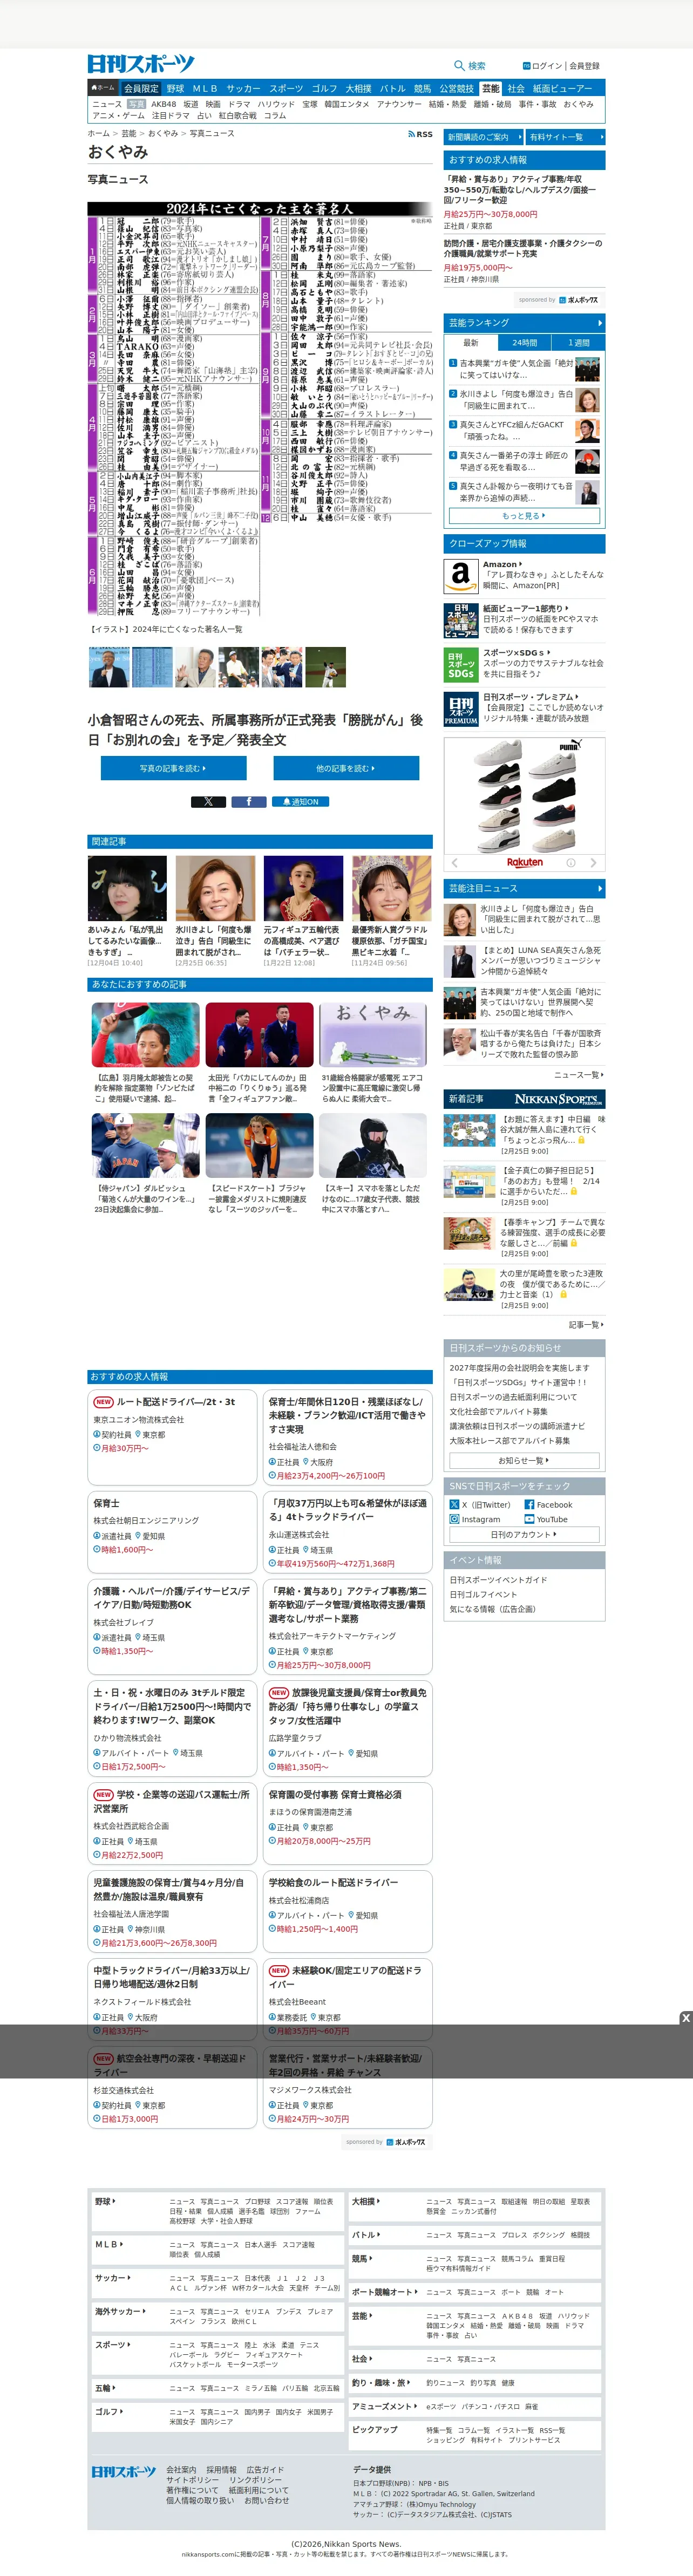Open the 個人情報の取り扱い link in the footer
Screen dimensions: 693x2576
click(x=200, y=2500)
